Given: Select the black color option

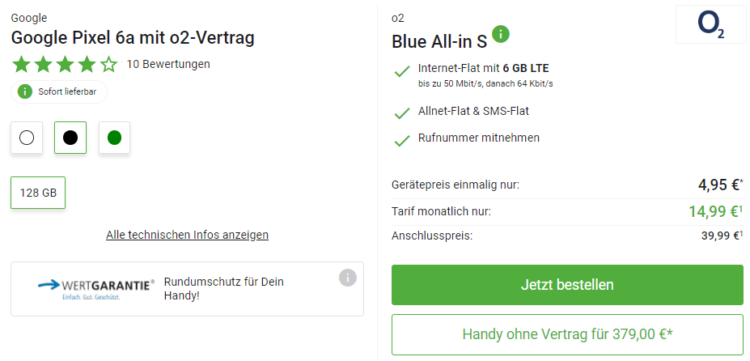Looking at the screenshot, I should [x=70, y=138].
